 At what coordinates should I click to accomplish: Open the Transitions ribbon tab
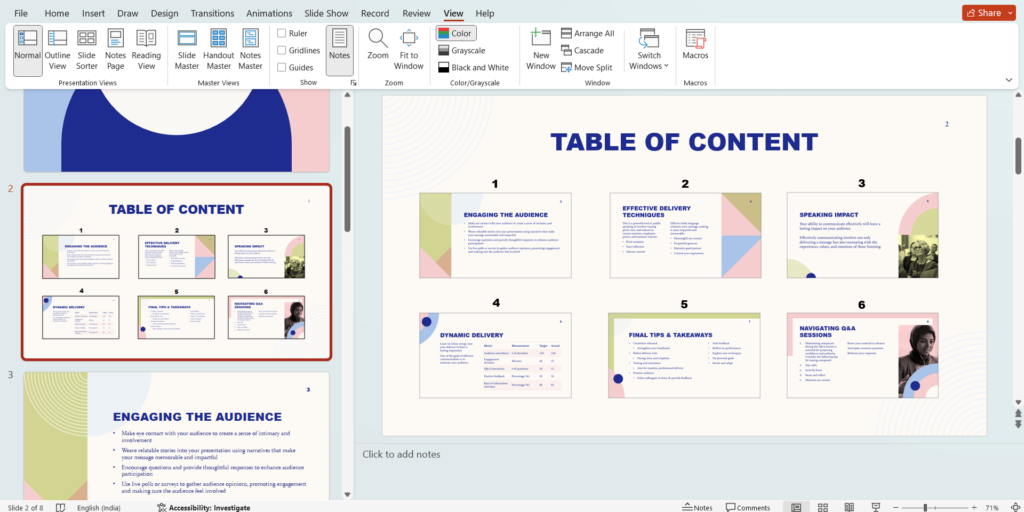(x=211, y=13)
